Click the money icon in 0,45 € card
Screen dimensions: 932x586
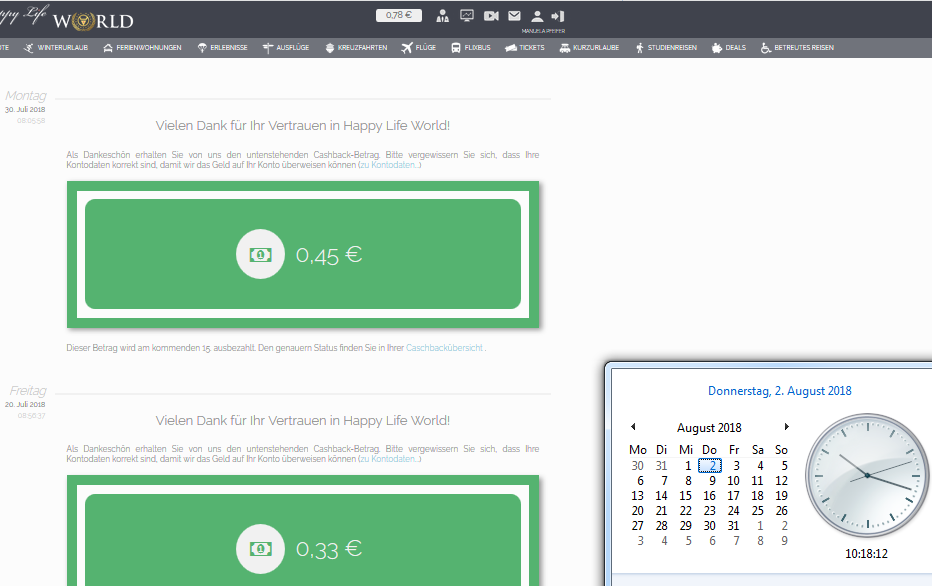[260, 255]
